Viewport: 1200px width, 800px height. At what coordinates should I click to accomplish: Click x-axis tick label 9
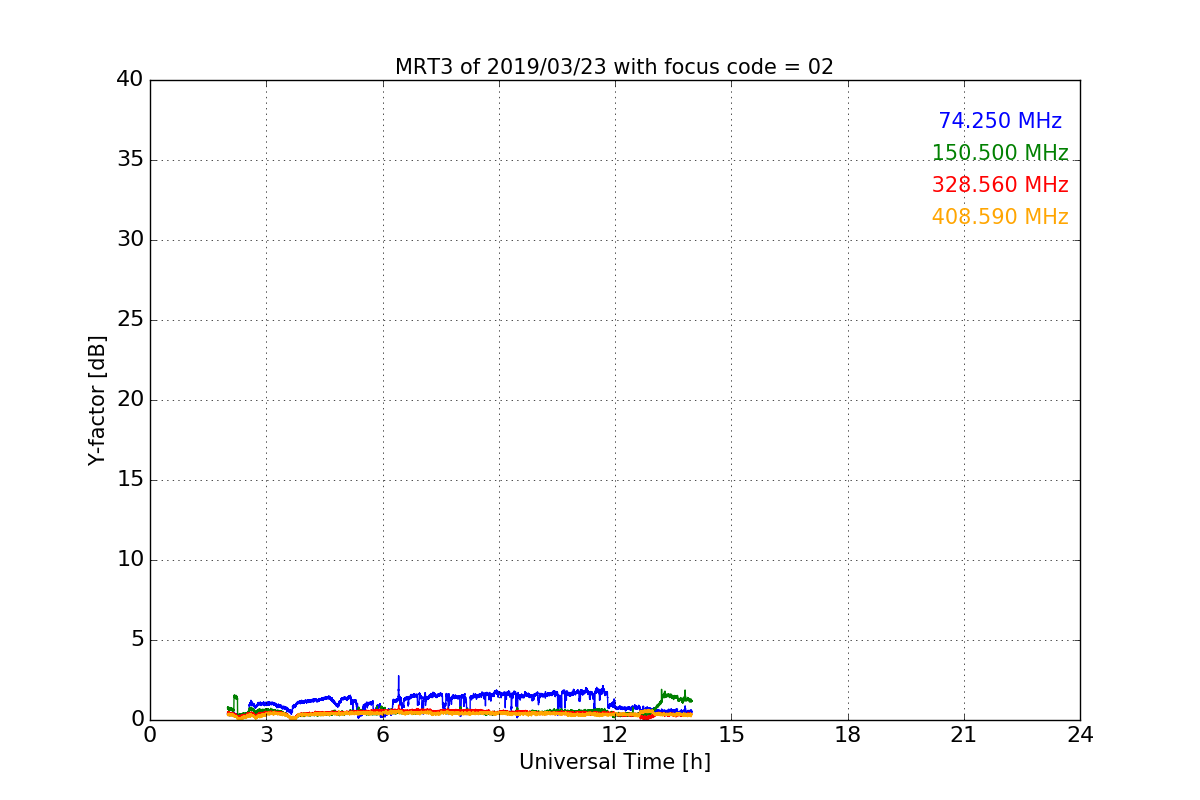click(x=499, y=735)
